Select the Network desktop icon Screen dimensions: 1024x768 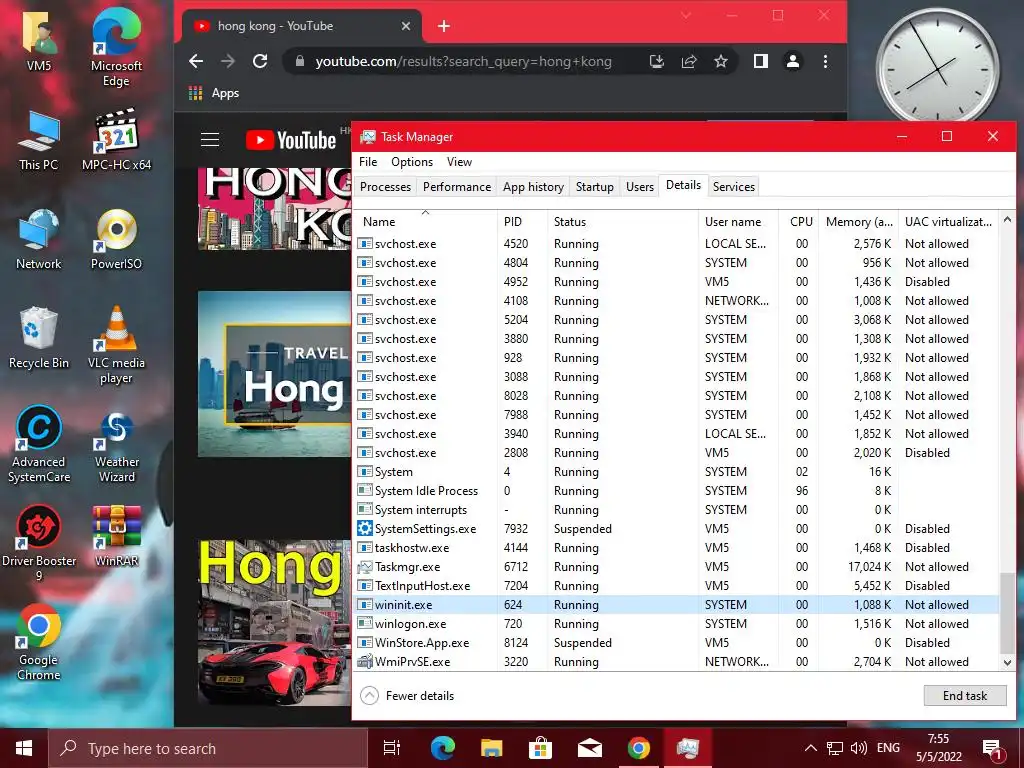(39, 239)
